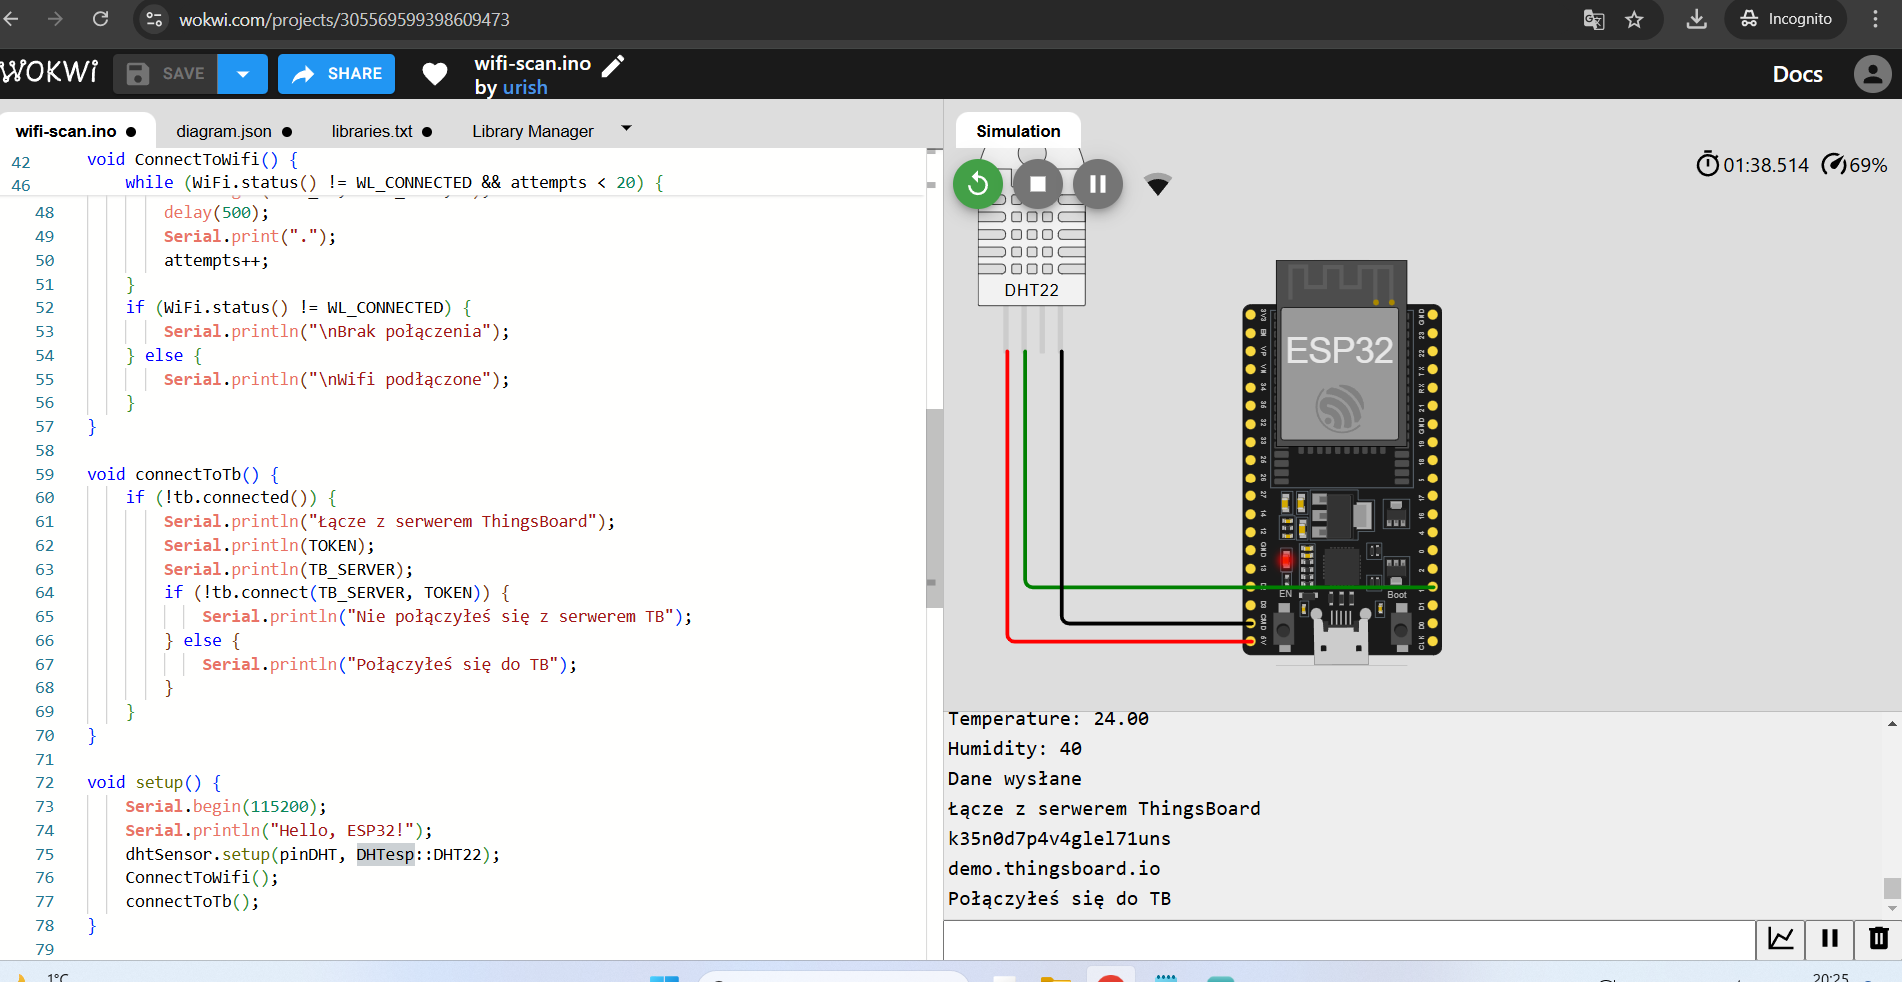
Task: View site information icon in address bar
Action: click(x=154, y=19)
